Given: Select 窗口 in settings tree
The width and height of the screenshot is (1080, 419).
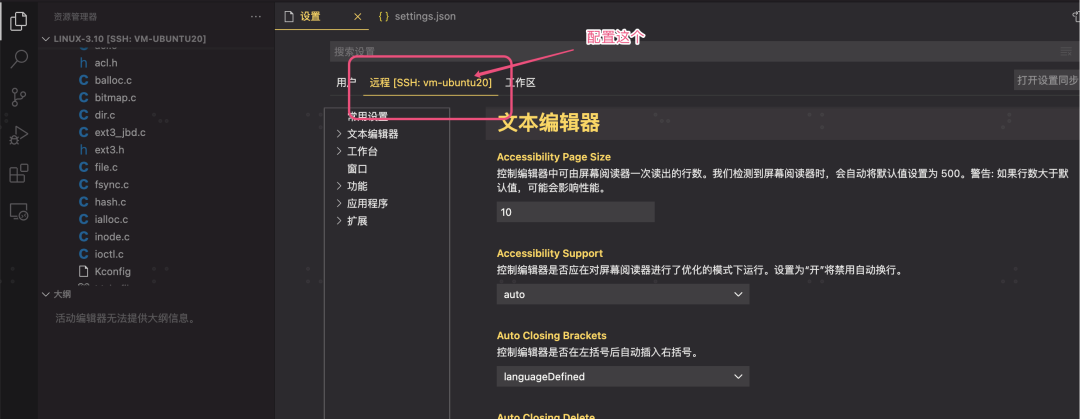Looking at the screenshot, I should 357,168.
